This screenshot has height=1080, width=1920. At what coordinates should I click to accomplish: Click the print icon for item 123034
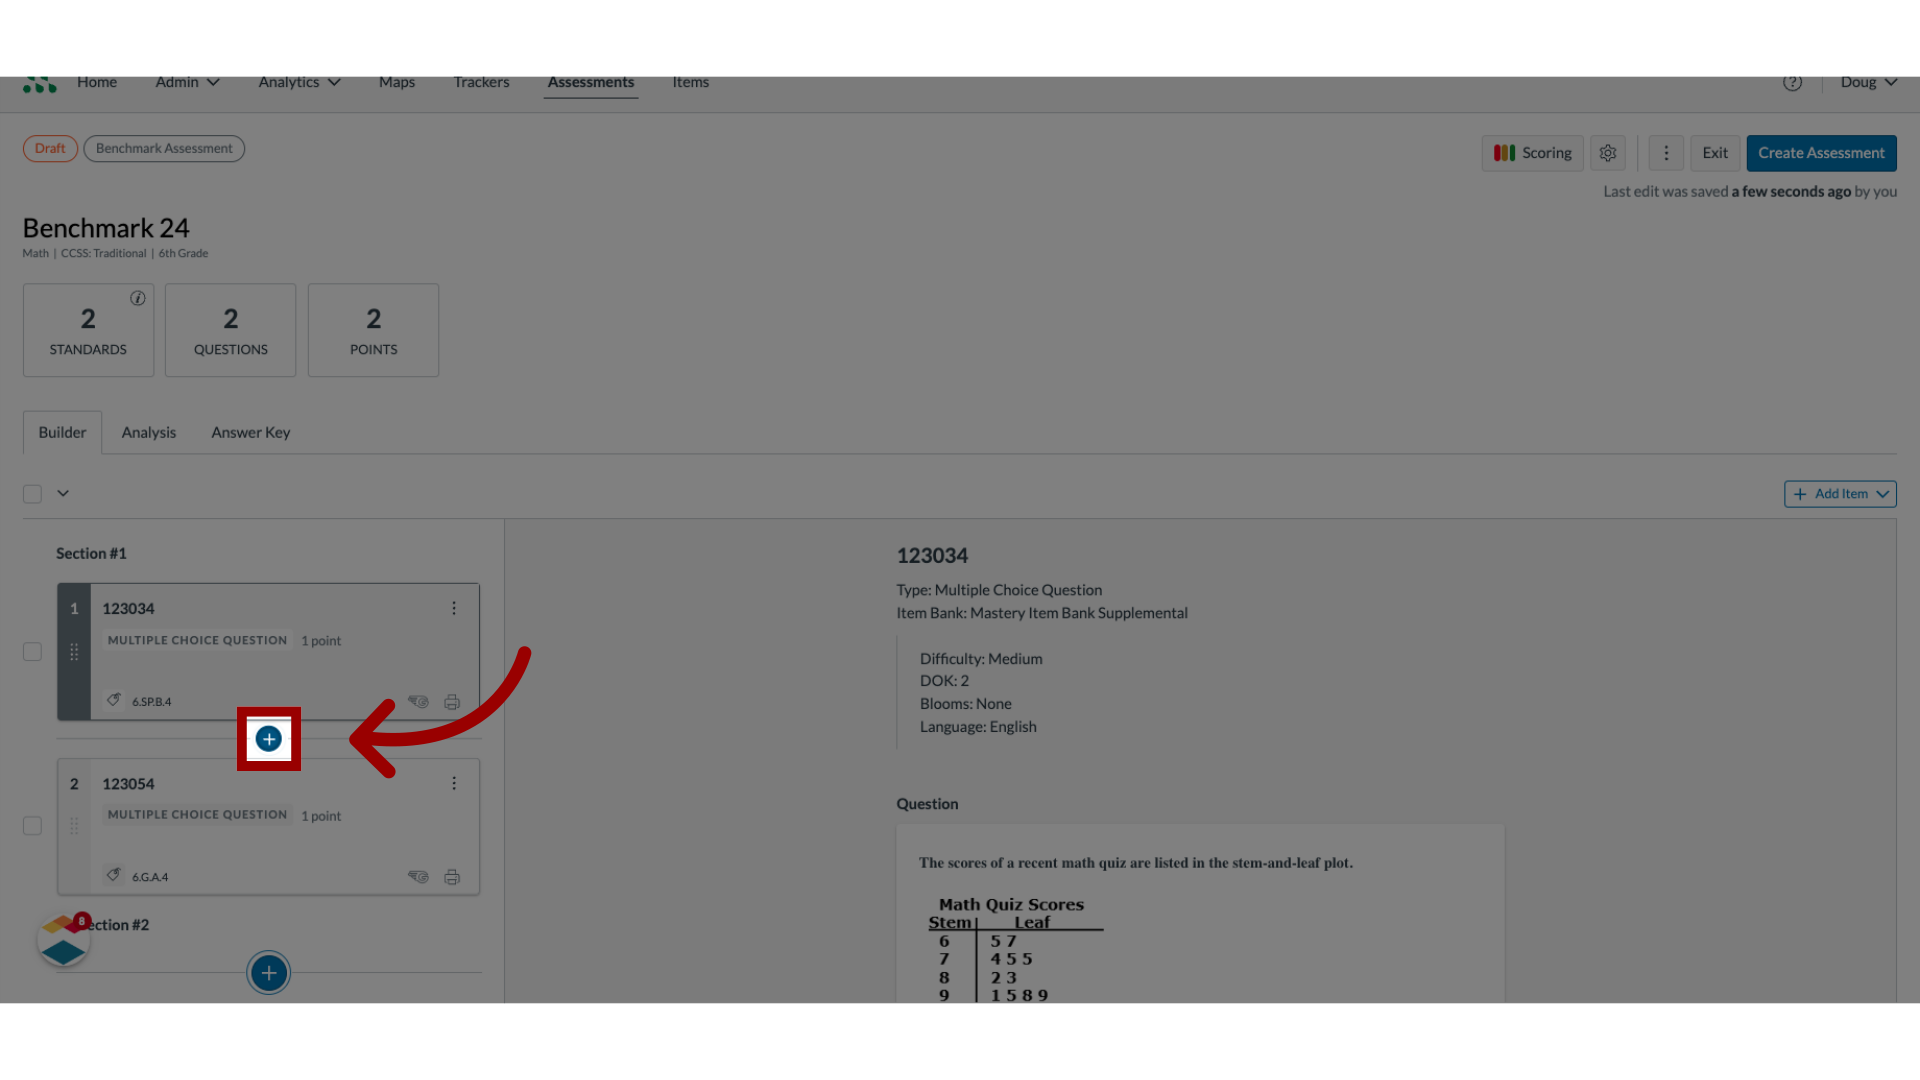[x=452, y=699]
